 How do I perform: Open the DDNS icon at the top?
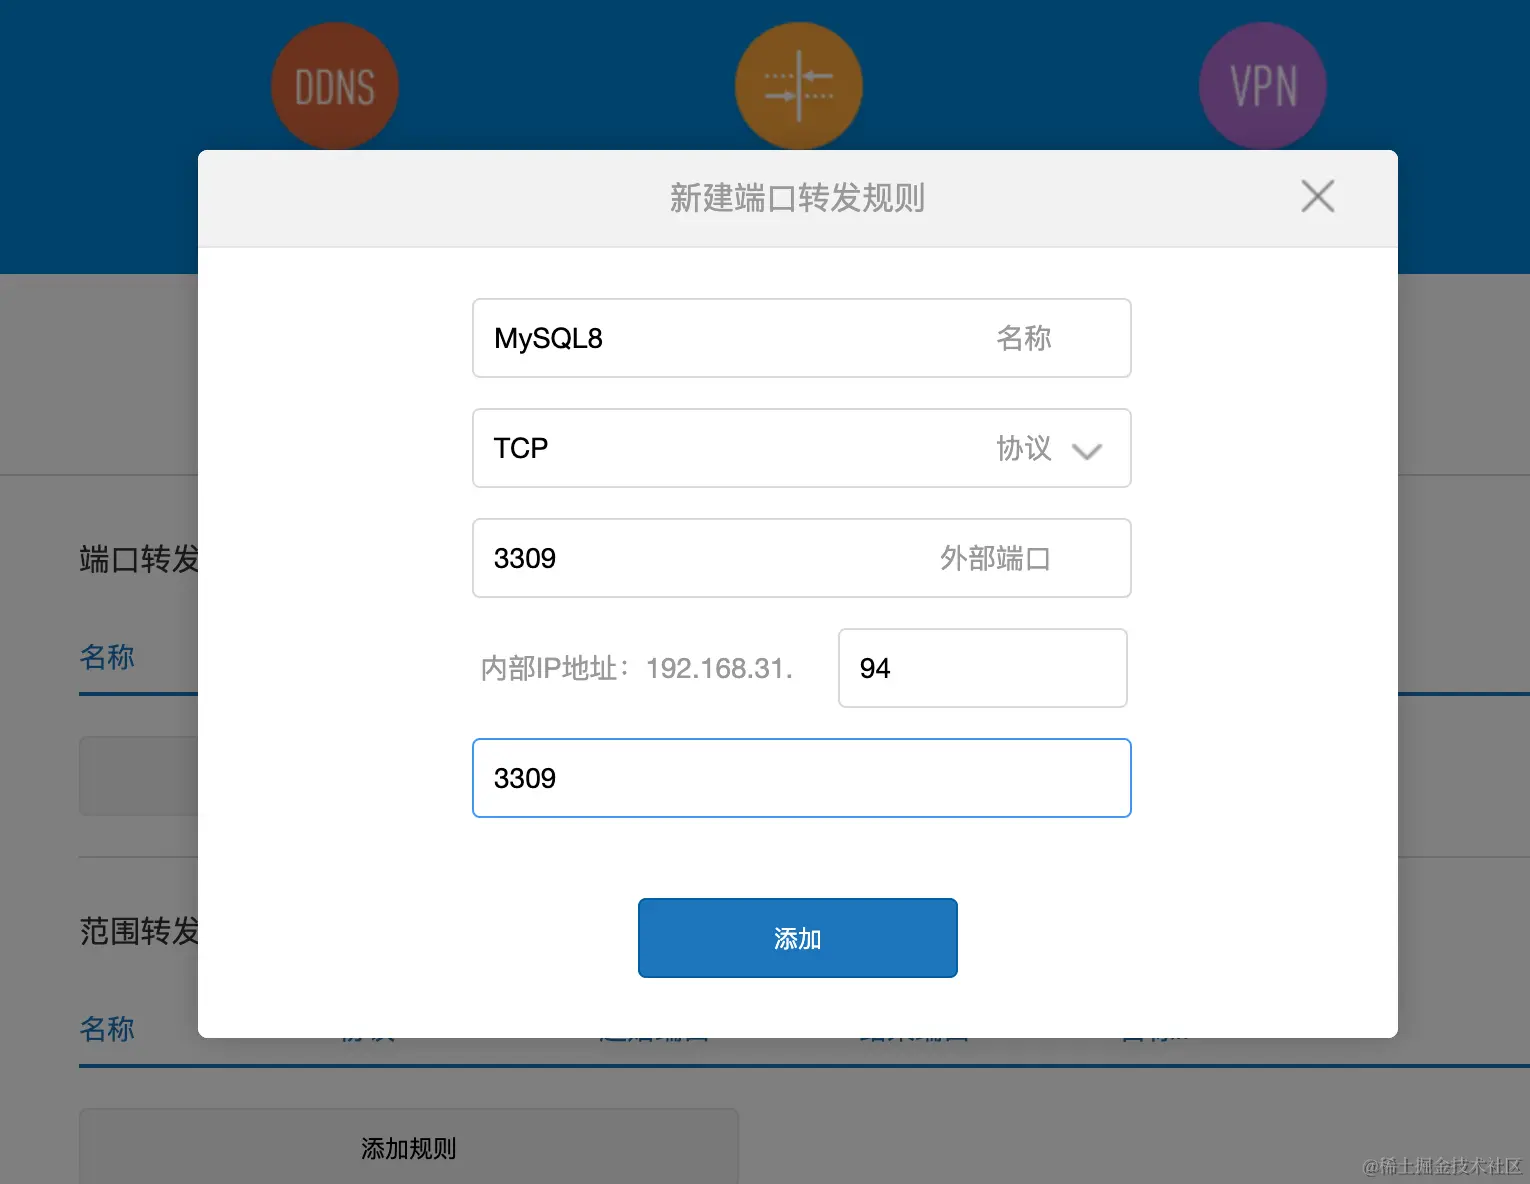tap(334, 85)
